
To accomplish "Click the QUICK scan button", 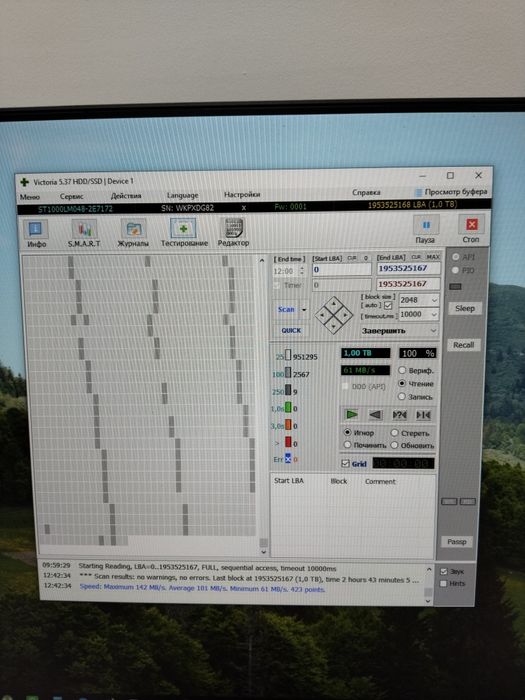I will 291,330.
